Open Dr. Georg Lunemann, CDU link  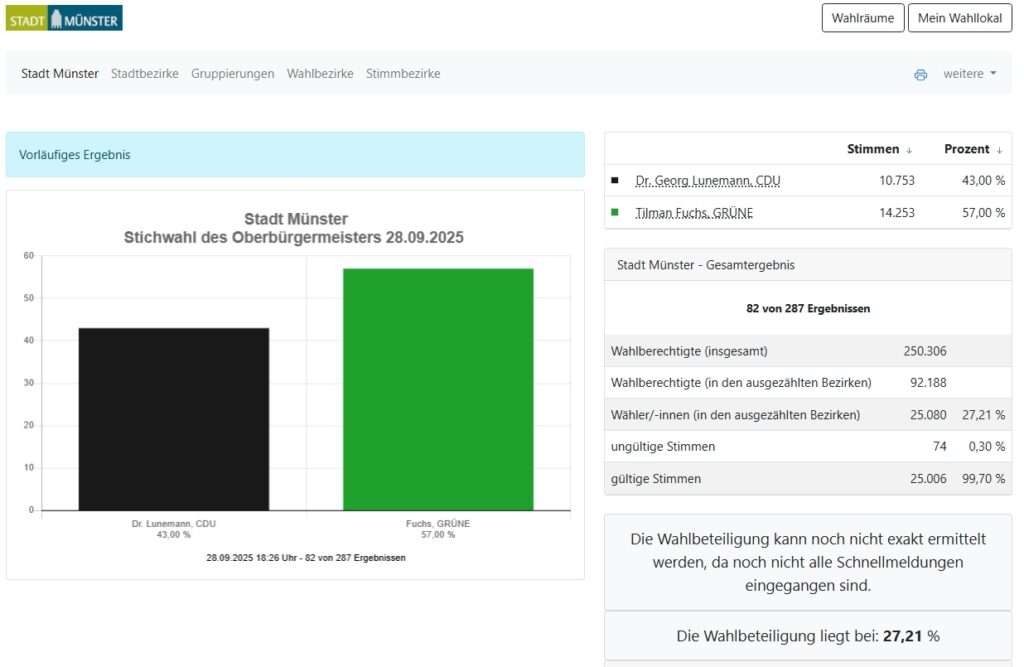coord(707,181)
